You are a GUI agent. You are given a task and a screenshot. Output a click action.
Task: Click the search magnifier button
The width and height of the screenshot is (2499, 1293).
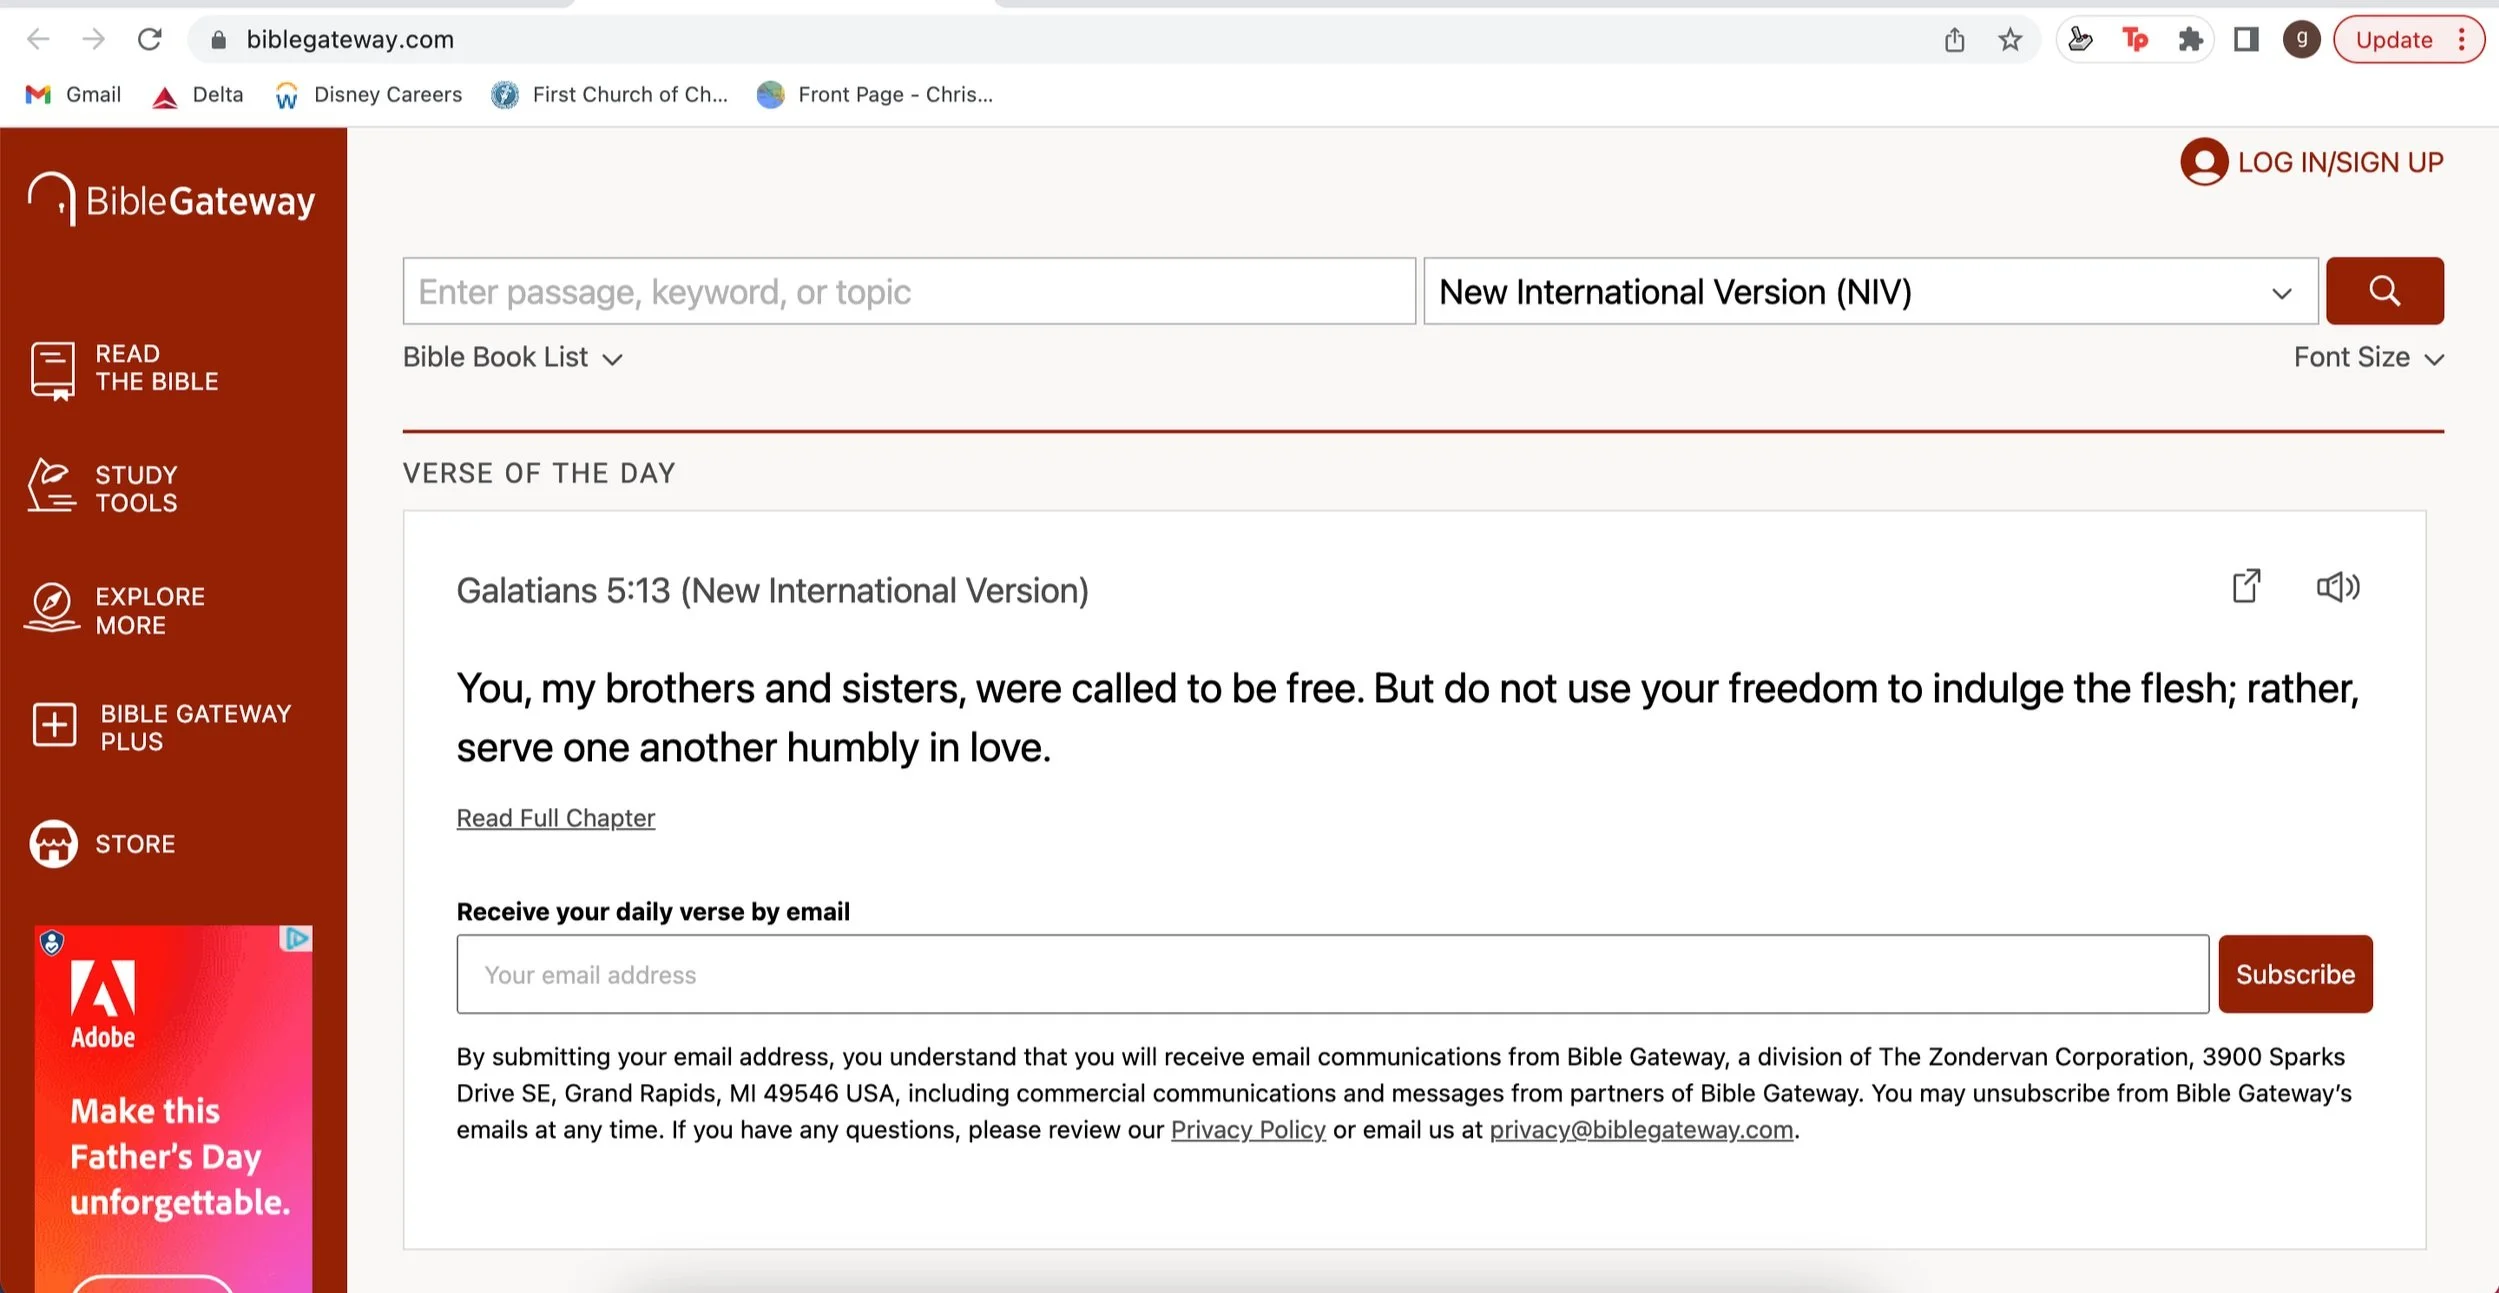click(2384, 291)
